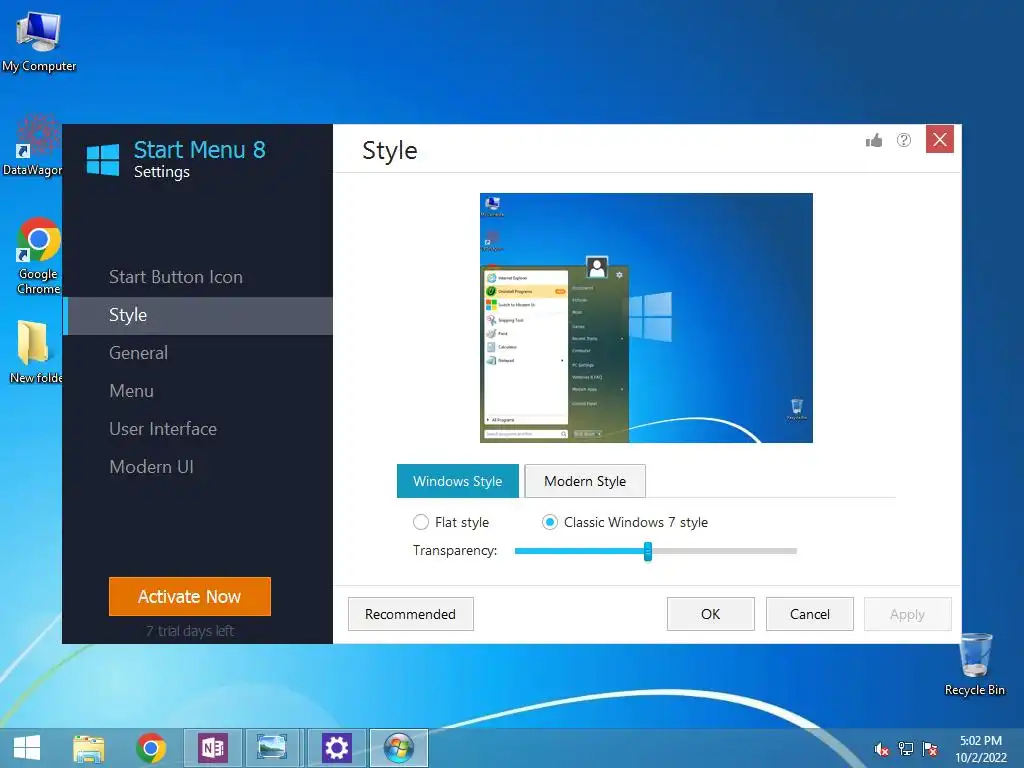Open the Start Button Icon section
Screen dimensions: 1024x768
(x=176, y=277)
